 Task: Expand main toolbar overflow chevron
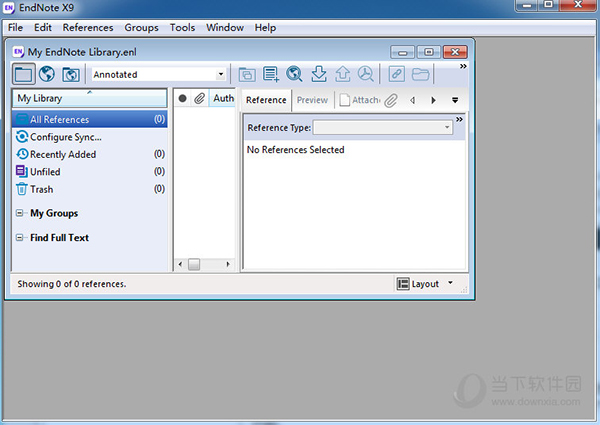pos(463,66)
